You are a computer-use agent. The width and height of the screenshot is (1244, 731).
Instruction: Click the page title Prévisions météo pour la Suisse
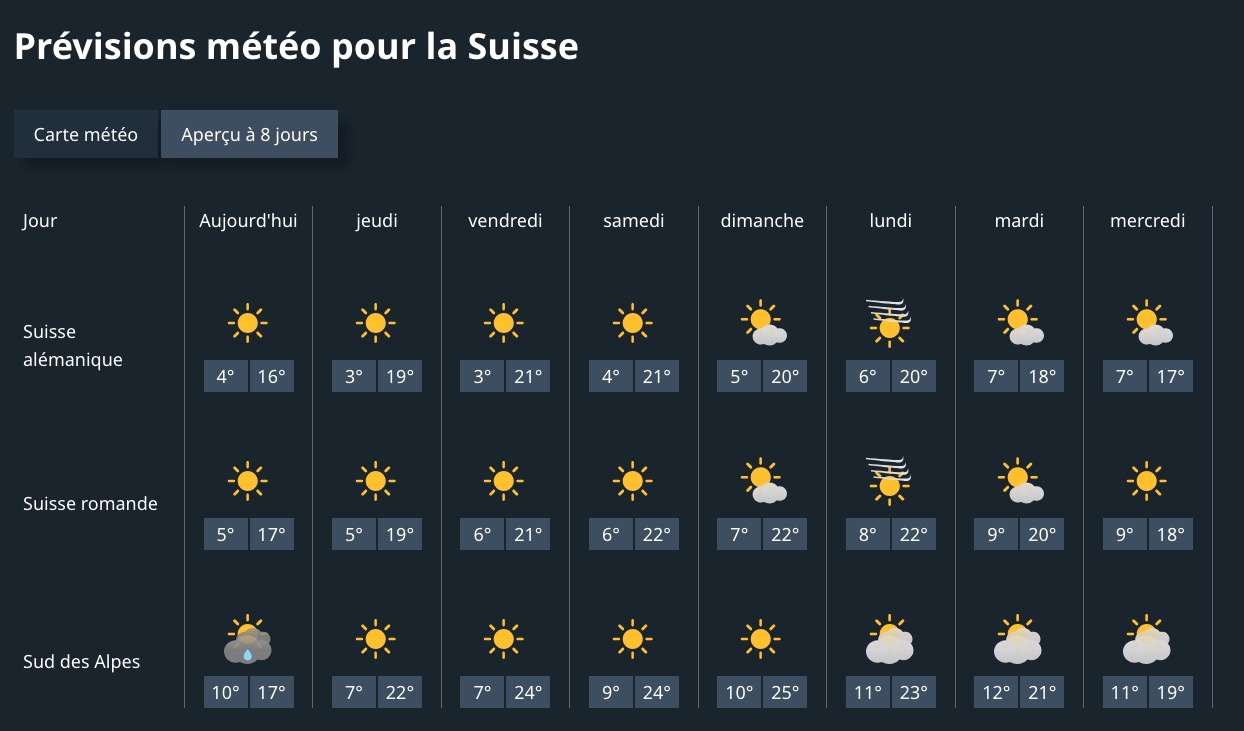point(296,46)
